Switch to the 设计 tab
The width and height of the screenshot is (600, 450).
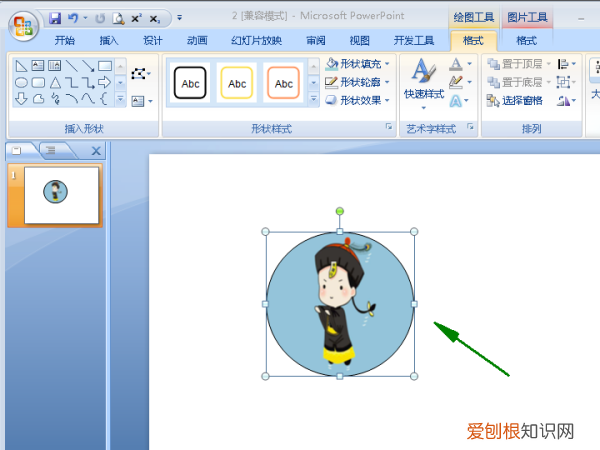[153, 40]
